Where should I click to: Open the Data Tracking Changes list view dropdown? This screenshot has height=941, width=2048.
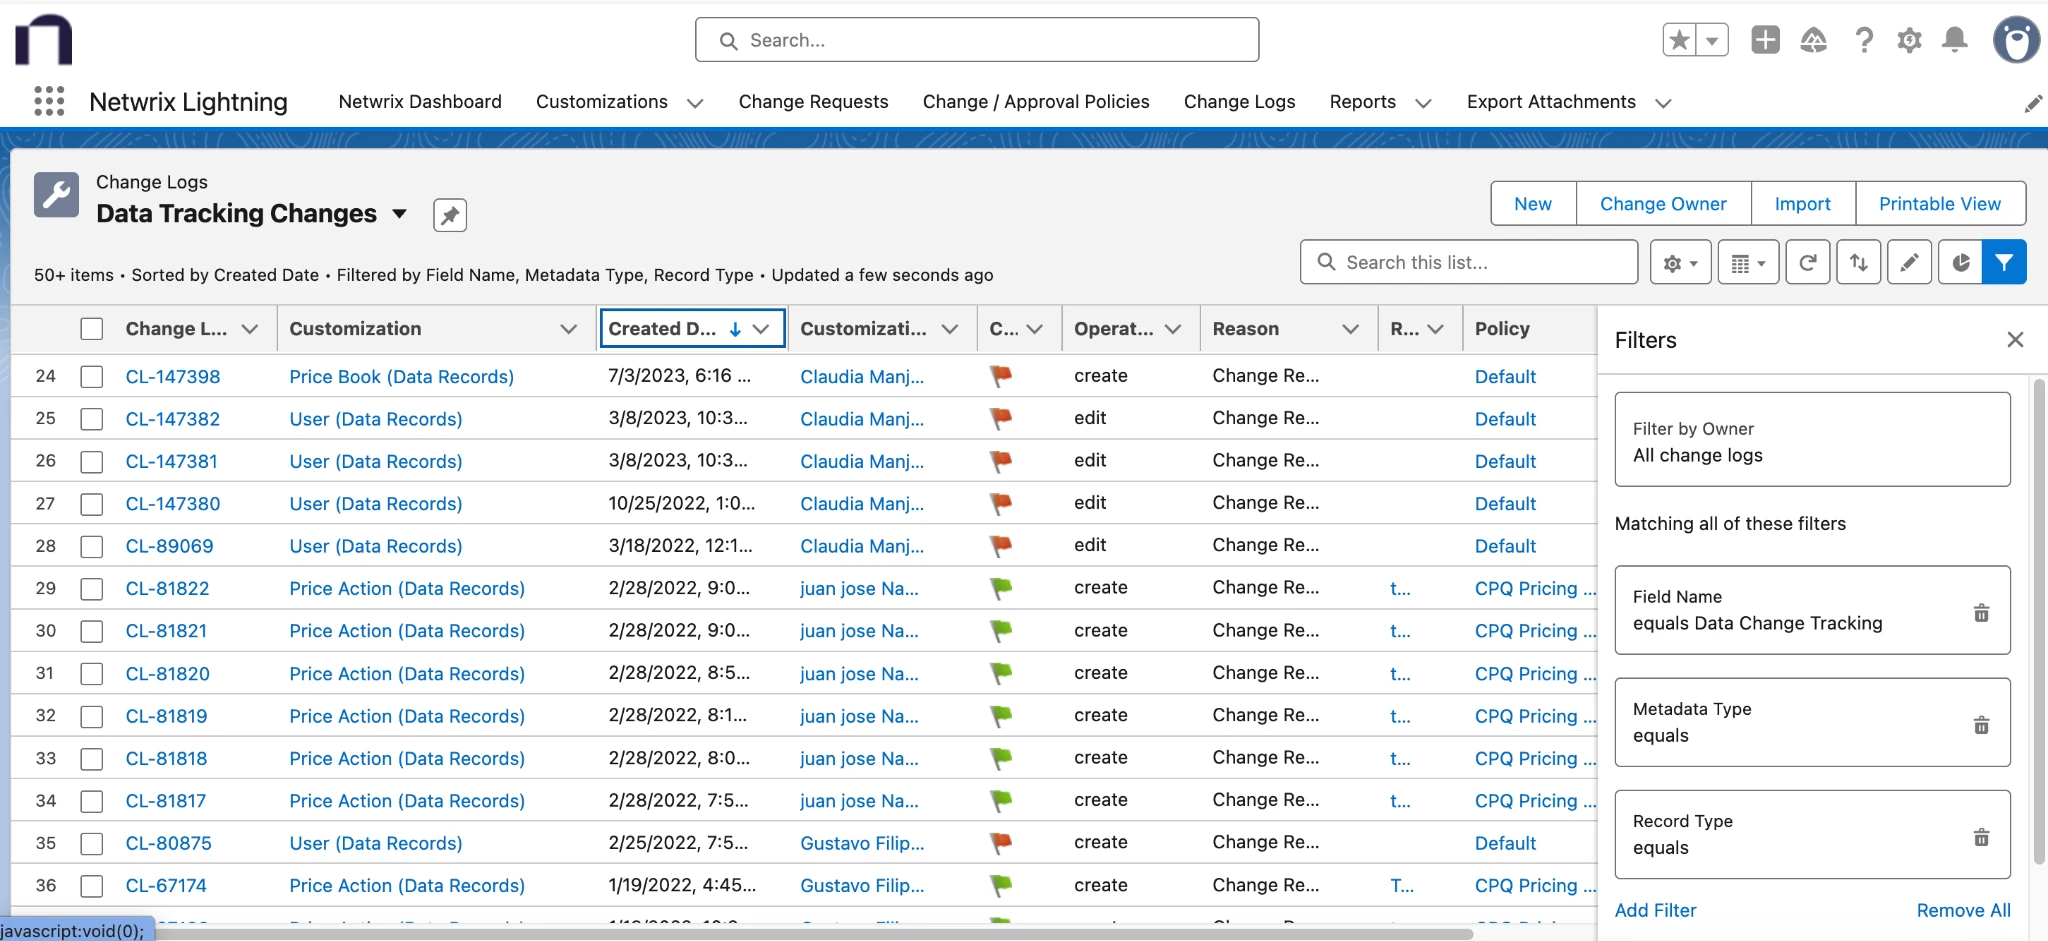398,214
